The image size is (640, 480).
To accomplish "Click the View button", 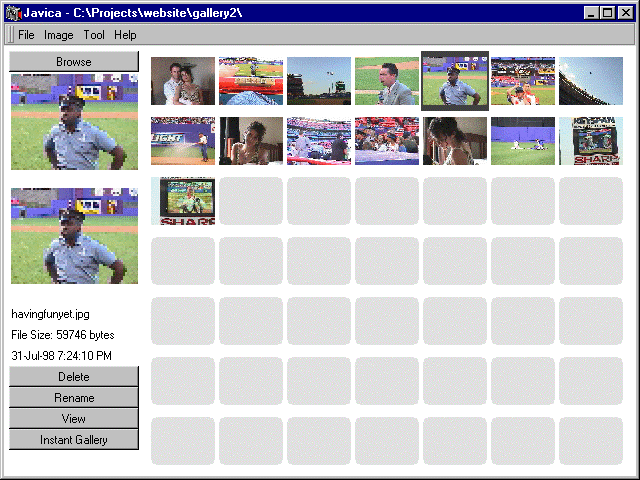I will (74, 418).
